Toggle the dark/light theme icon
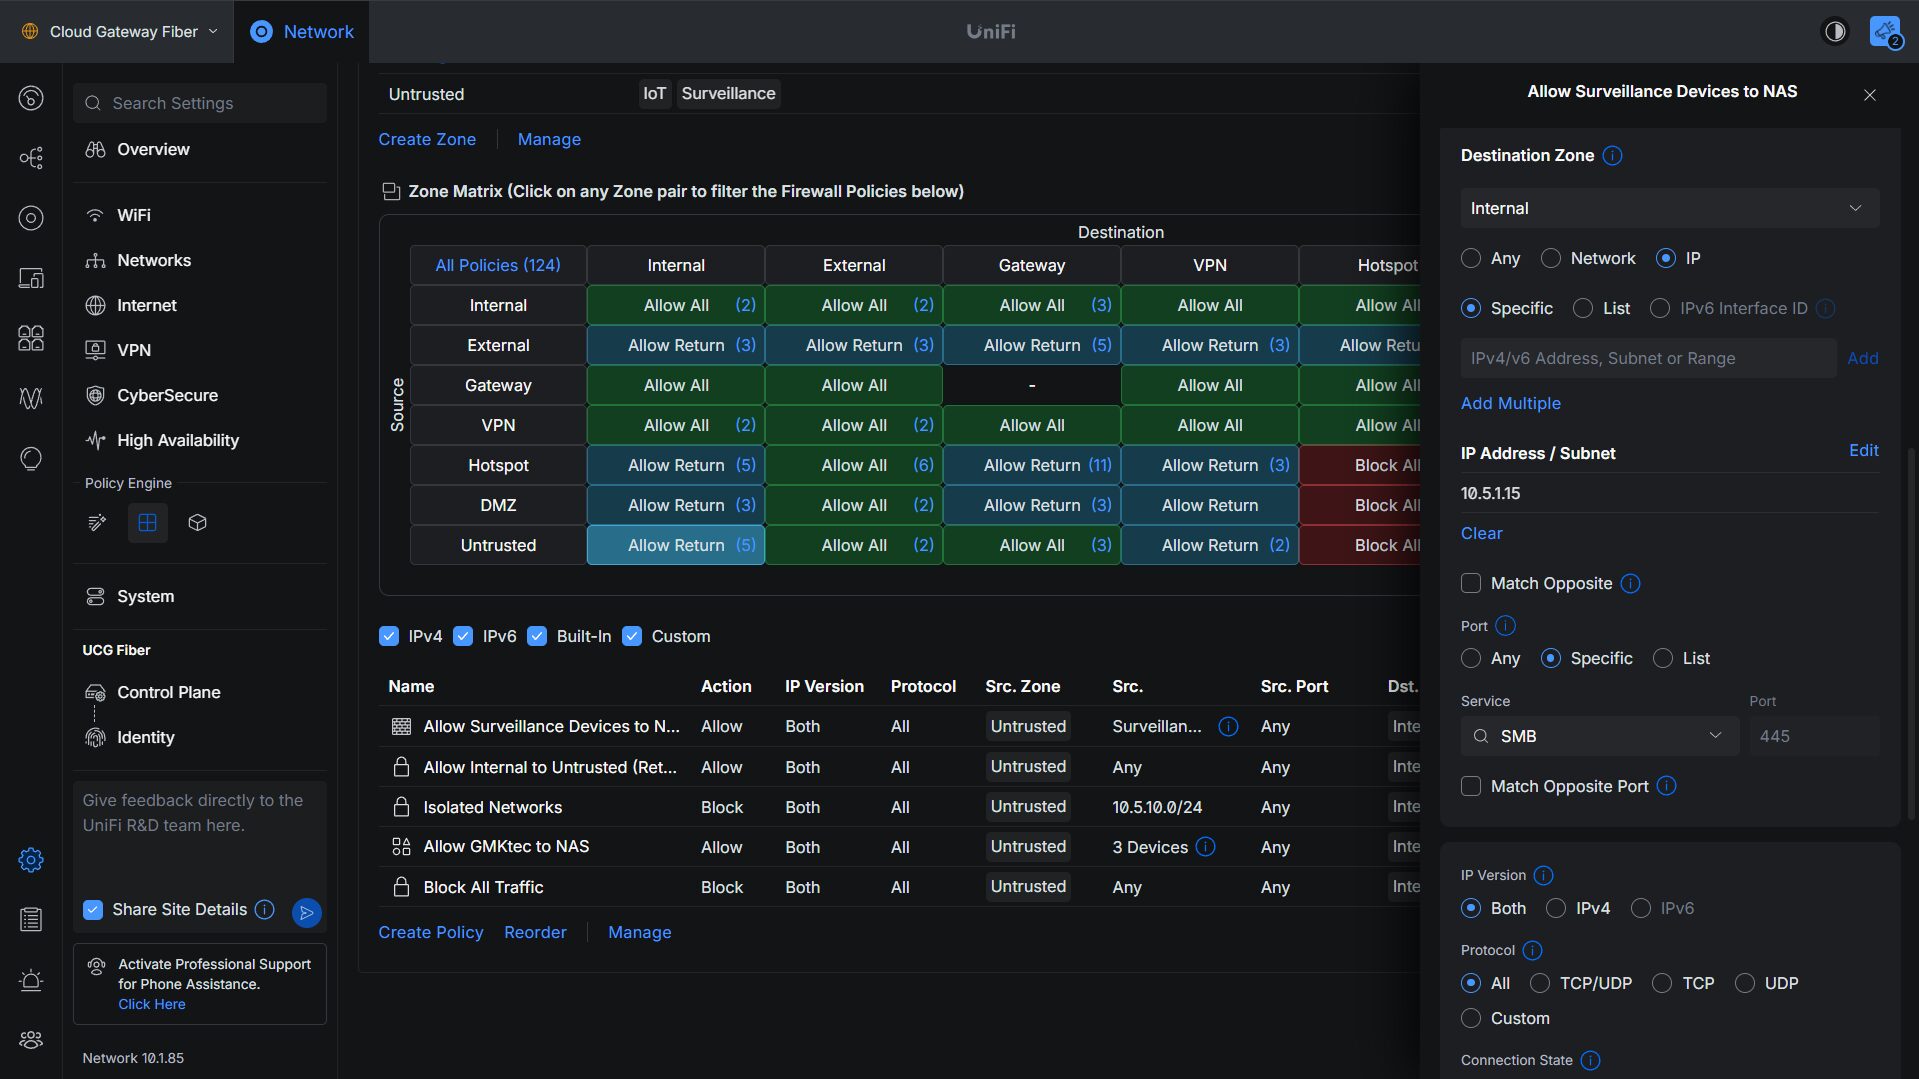The height and width of the screenshot is (1079, 1919). pos(1835,32)
